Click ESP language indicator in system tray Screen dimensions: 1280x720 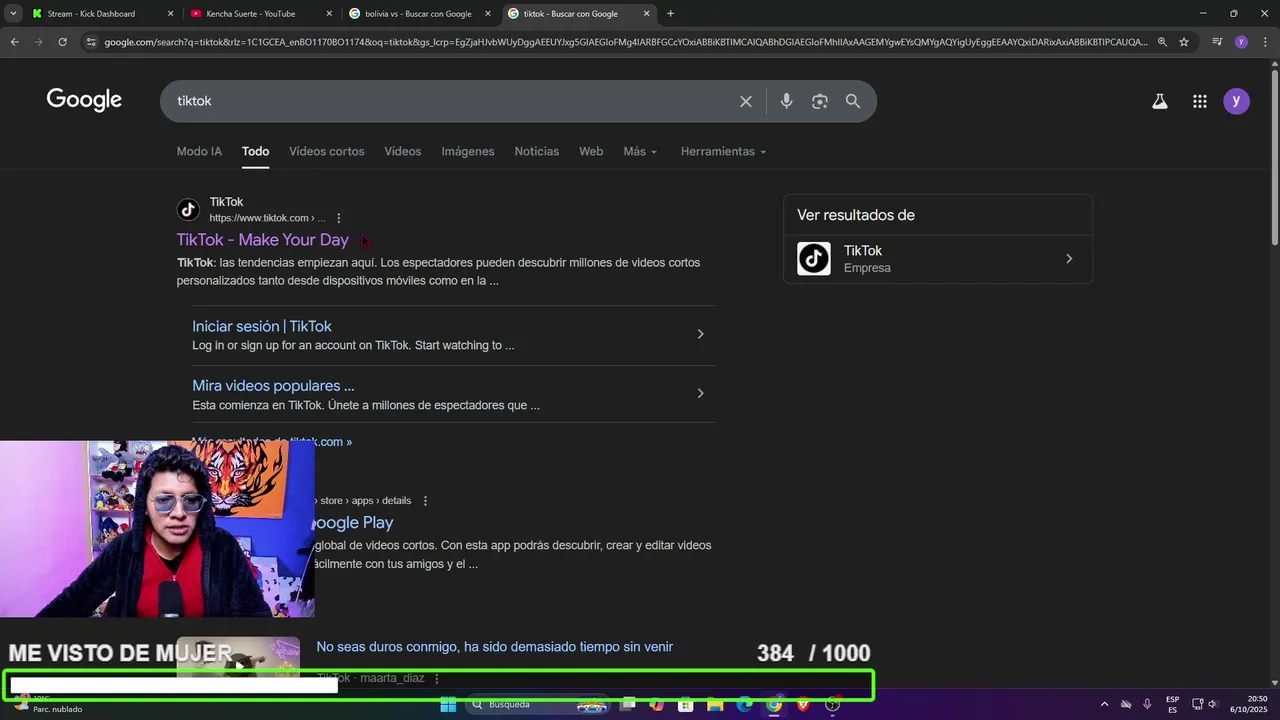click(1172, 705)
